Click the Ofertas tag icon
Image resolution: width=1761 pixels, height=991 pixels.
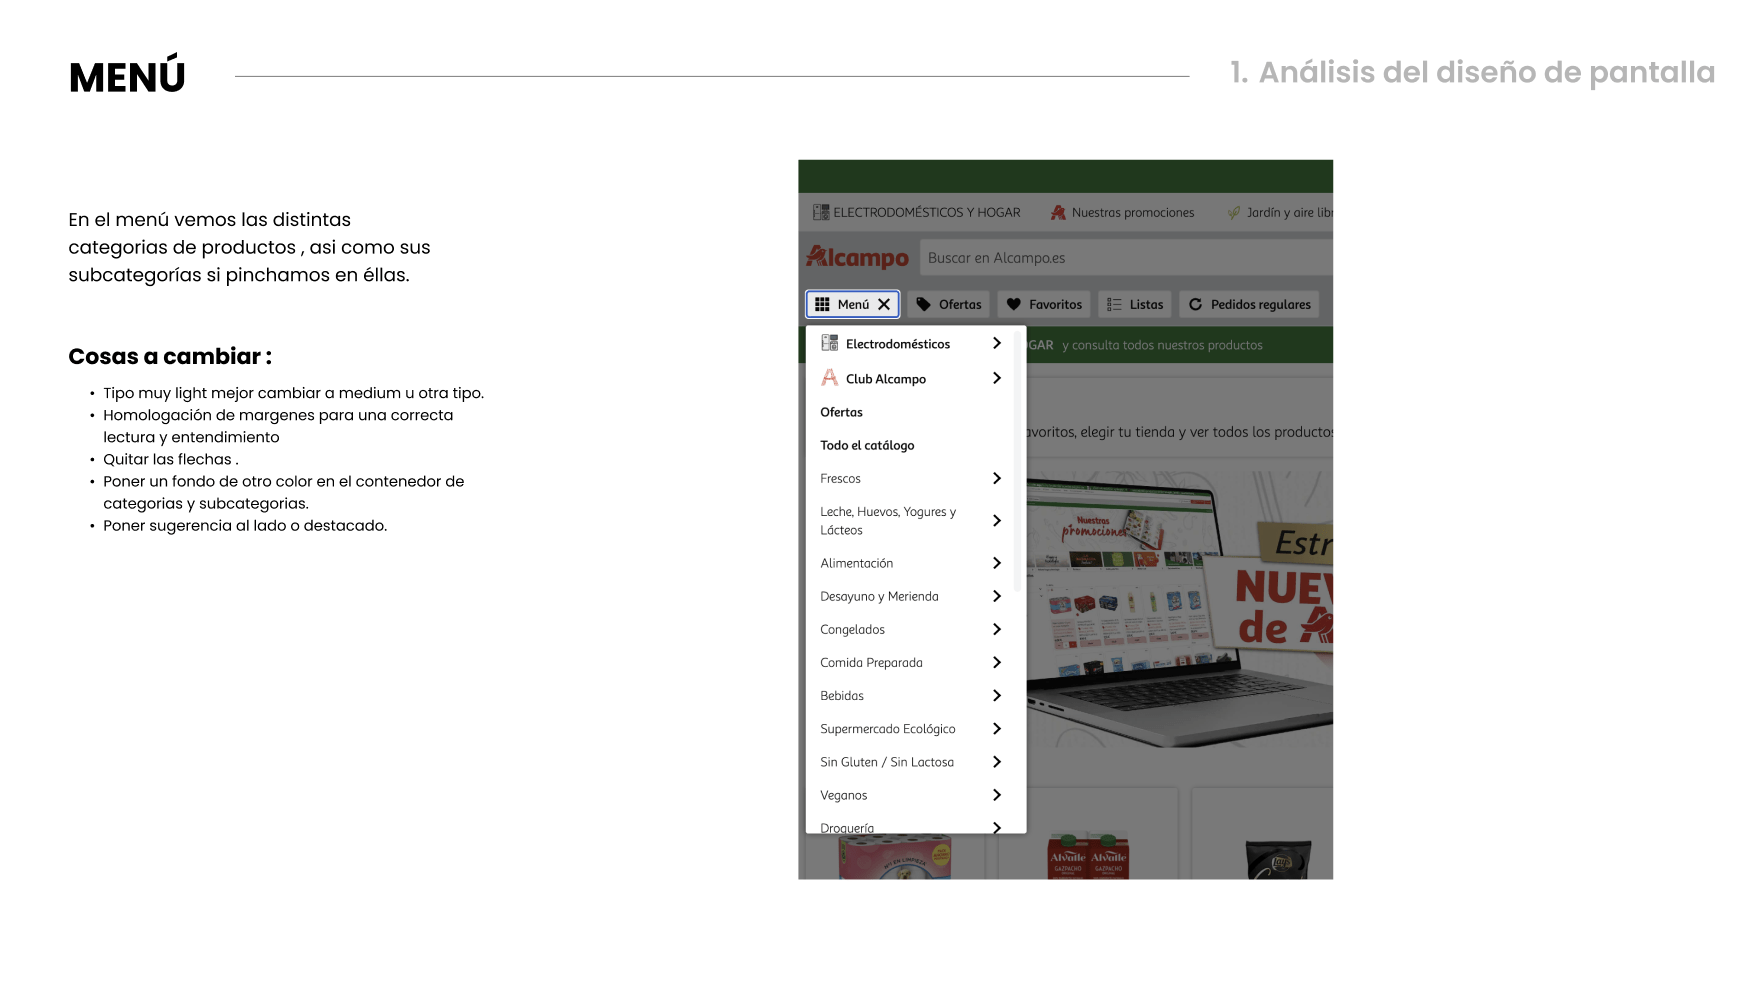pos(924,305)
